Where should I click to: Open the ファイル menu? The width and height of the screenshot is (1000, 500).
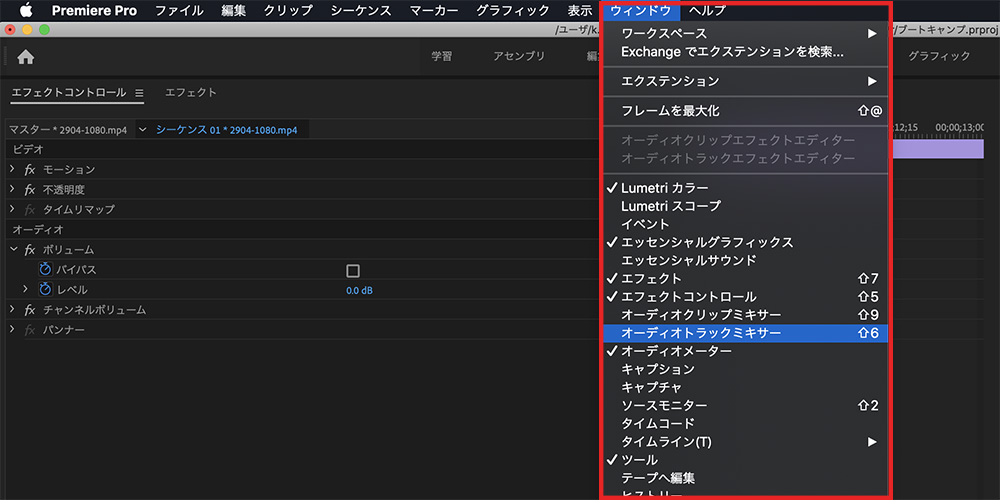click(x=179, y=10)
